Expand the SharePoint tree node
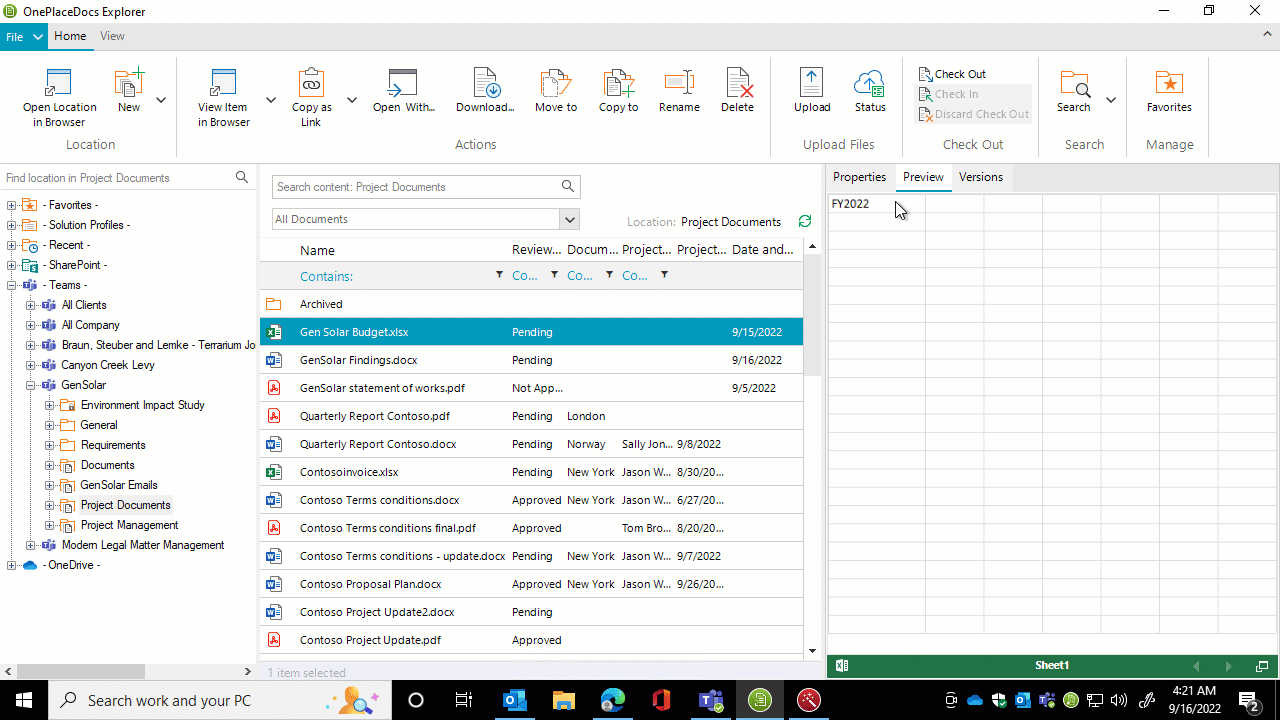This screenshot has height=720, width=1280. 12,265
